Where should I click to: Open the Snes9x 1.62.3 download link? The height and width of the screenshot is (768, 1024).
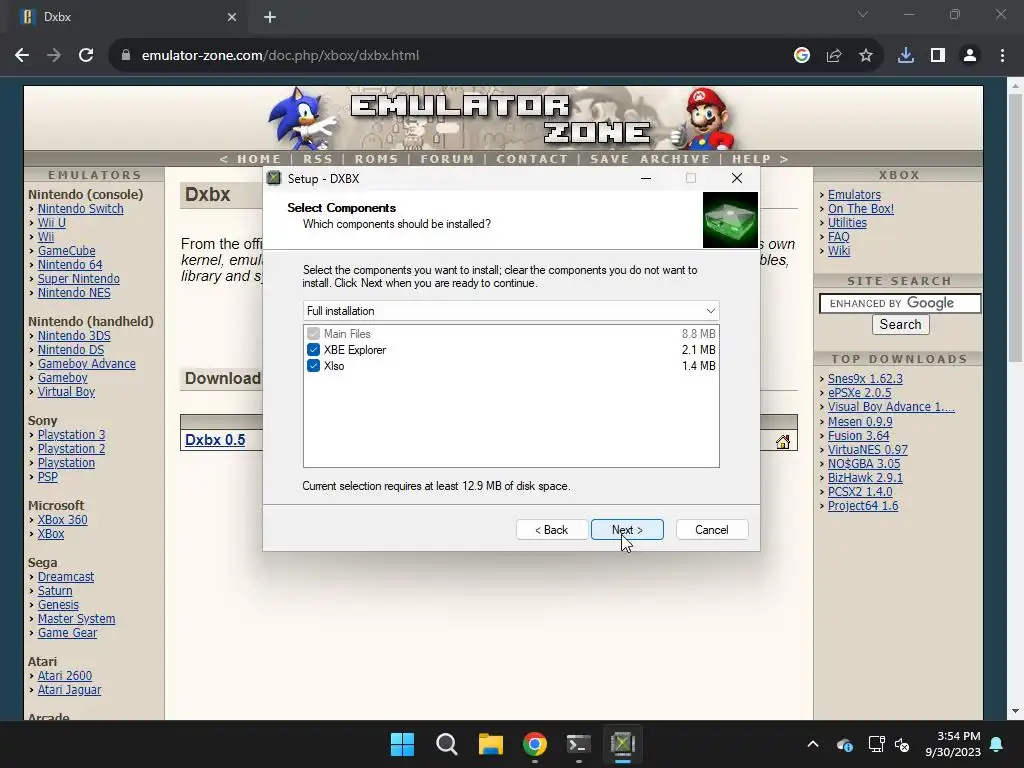click(865, 379)
